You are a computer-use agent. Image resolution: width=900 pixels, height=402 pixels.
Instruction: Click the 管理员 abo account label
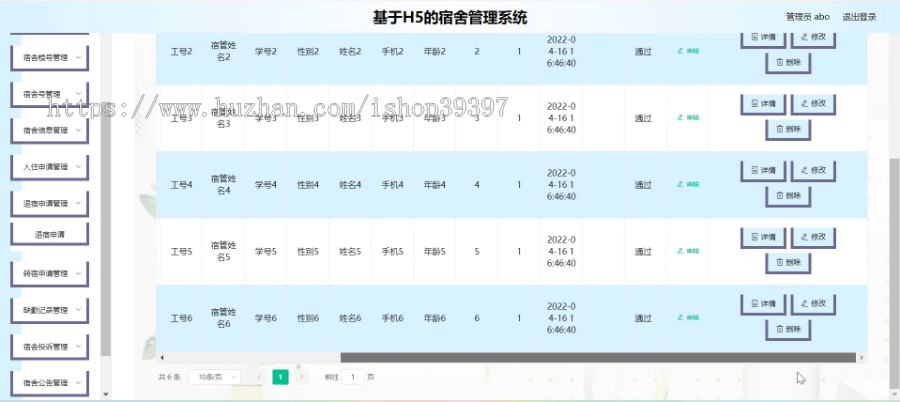point(808,17)
